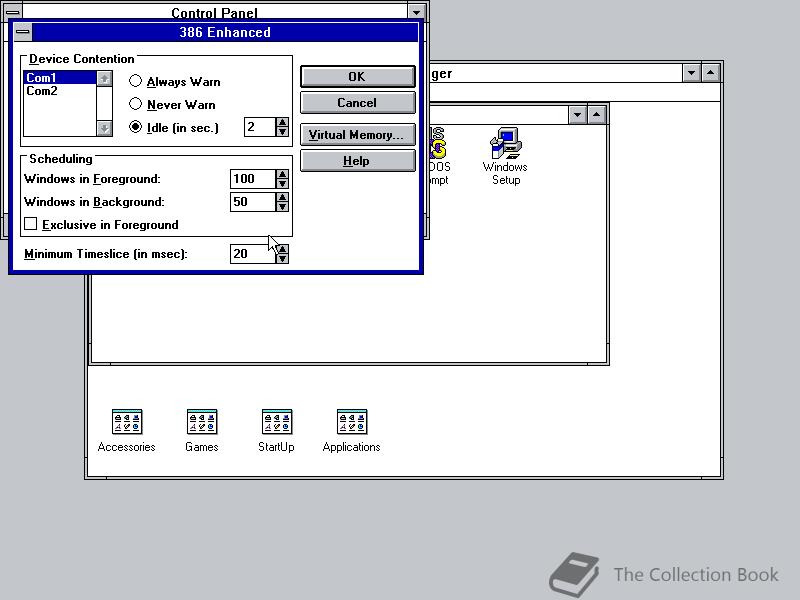This screenshot has width=800, height=600.
Task: Increase Windows in Background value
Action: point(282,197)
